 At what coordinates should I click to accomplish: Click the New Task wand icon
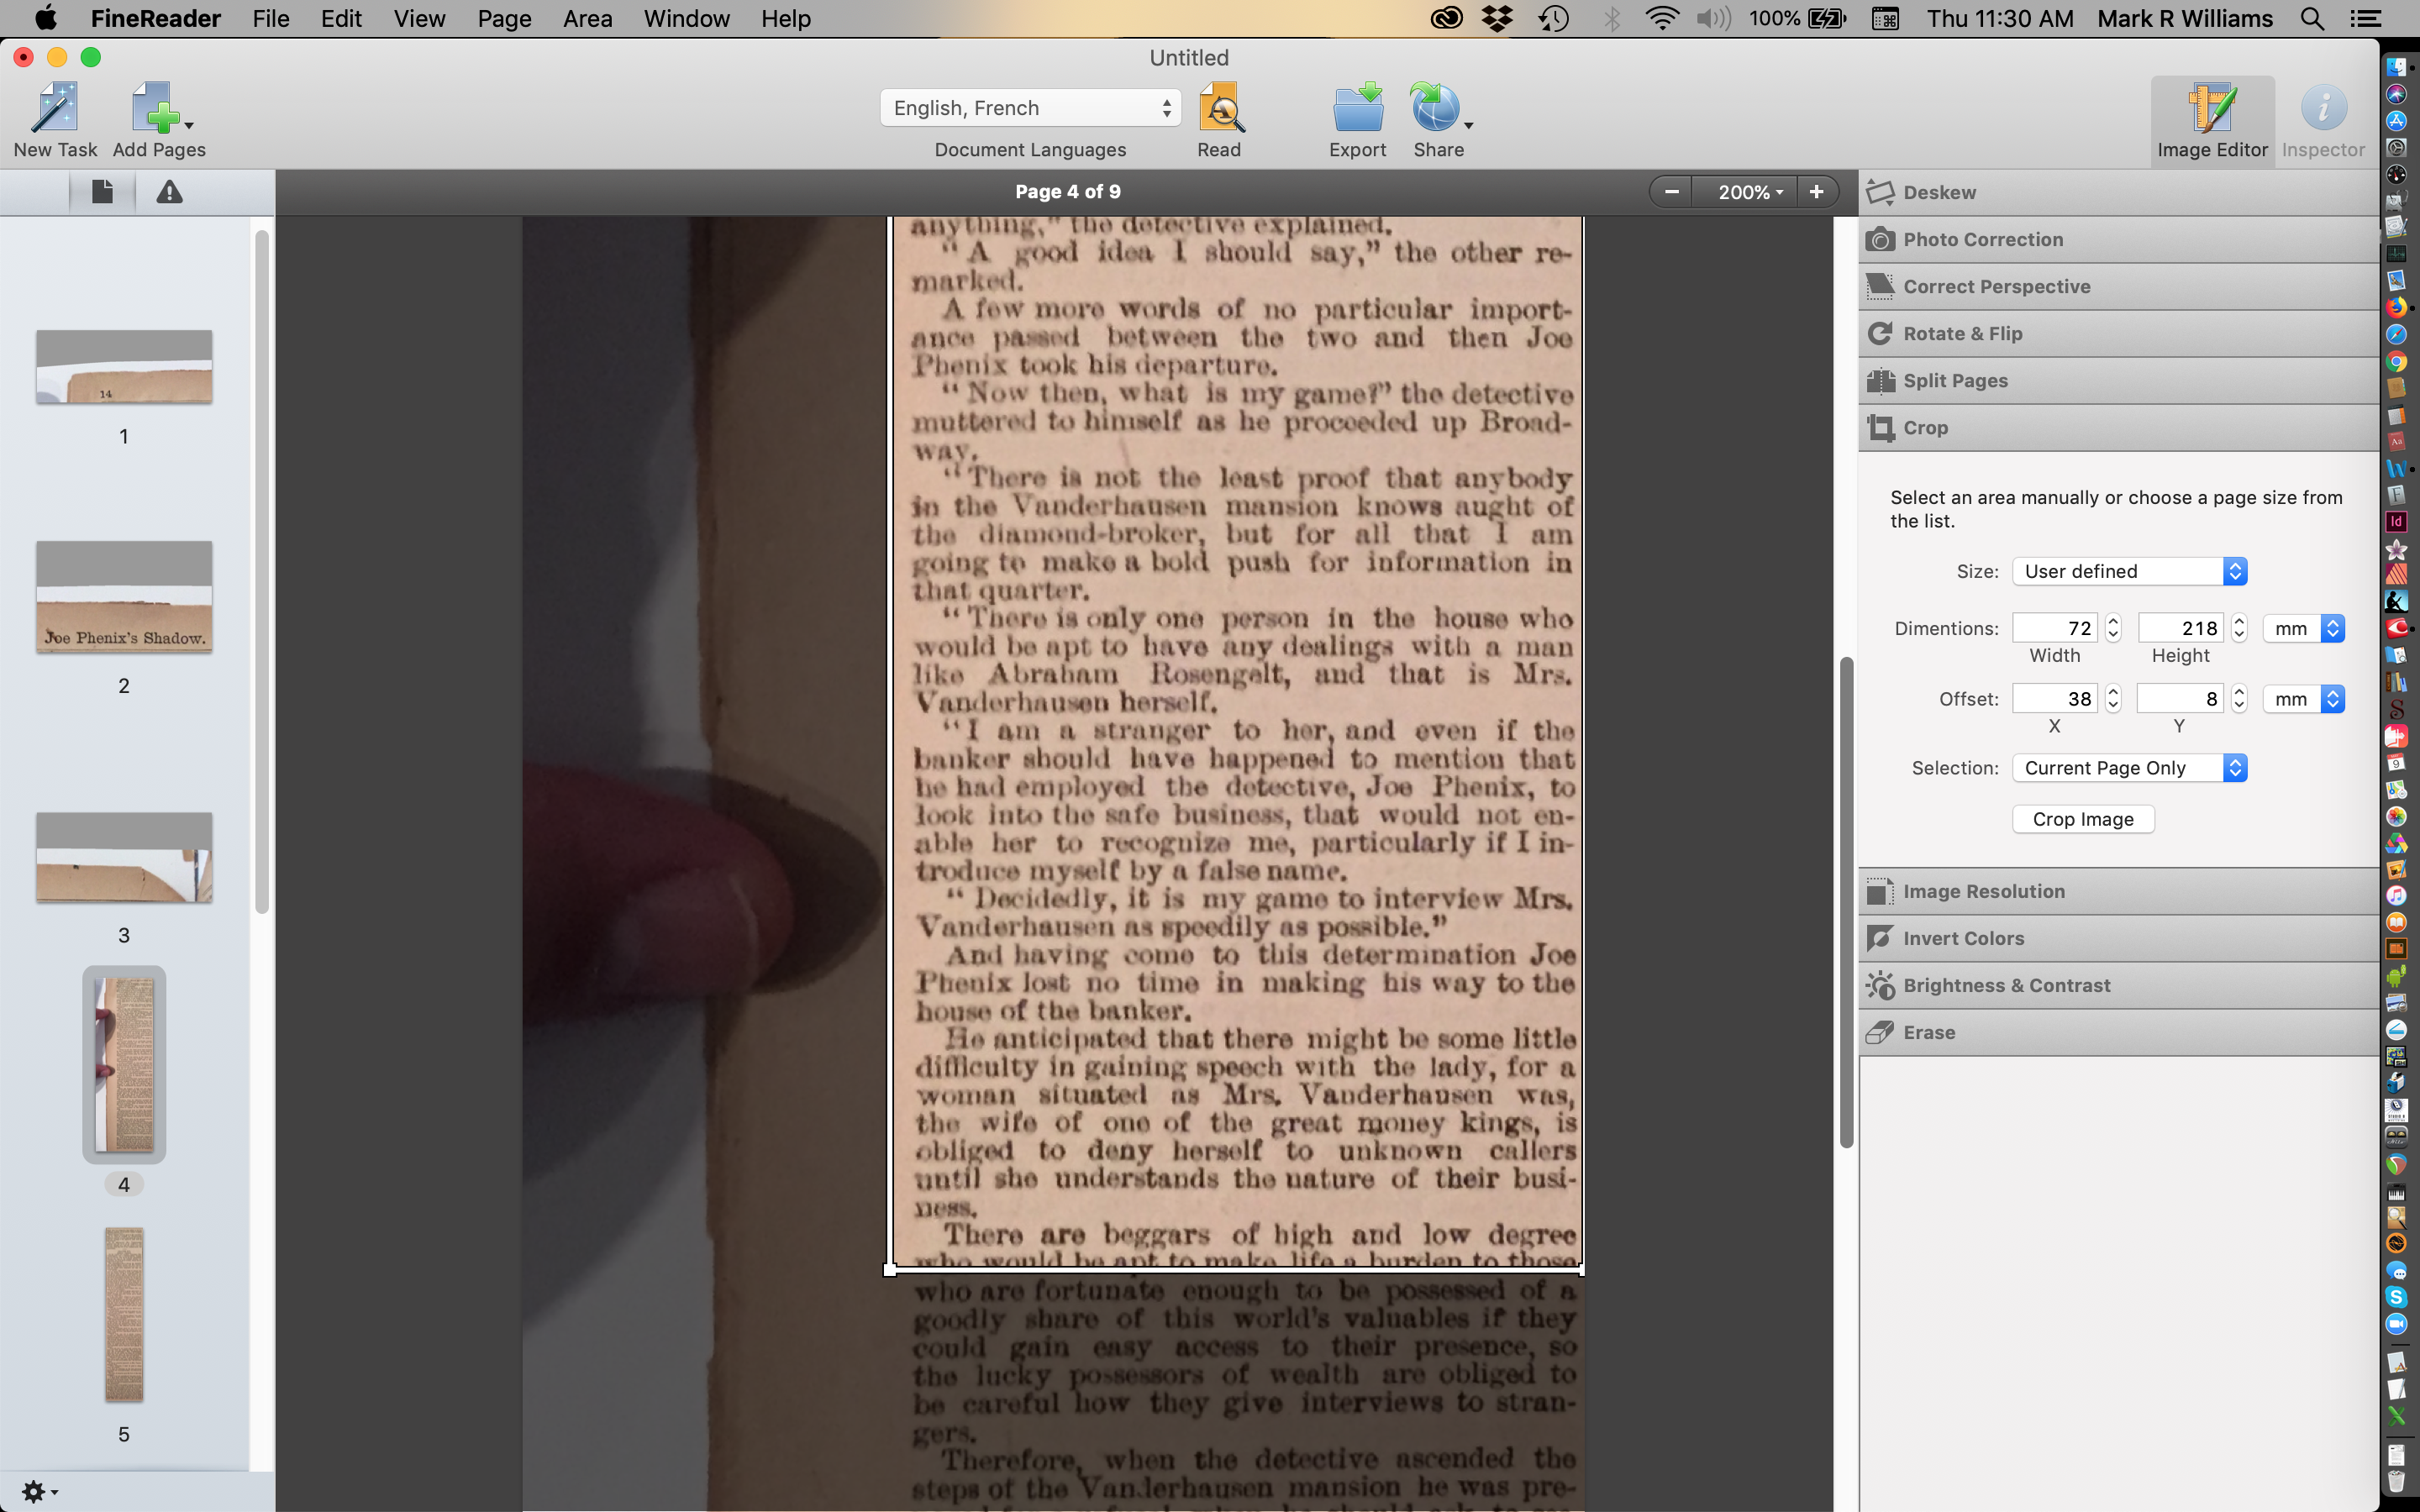pos(55,108)
